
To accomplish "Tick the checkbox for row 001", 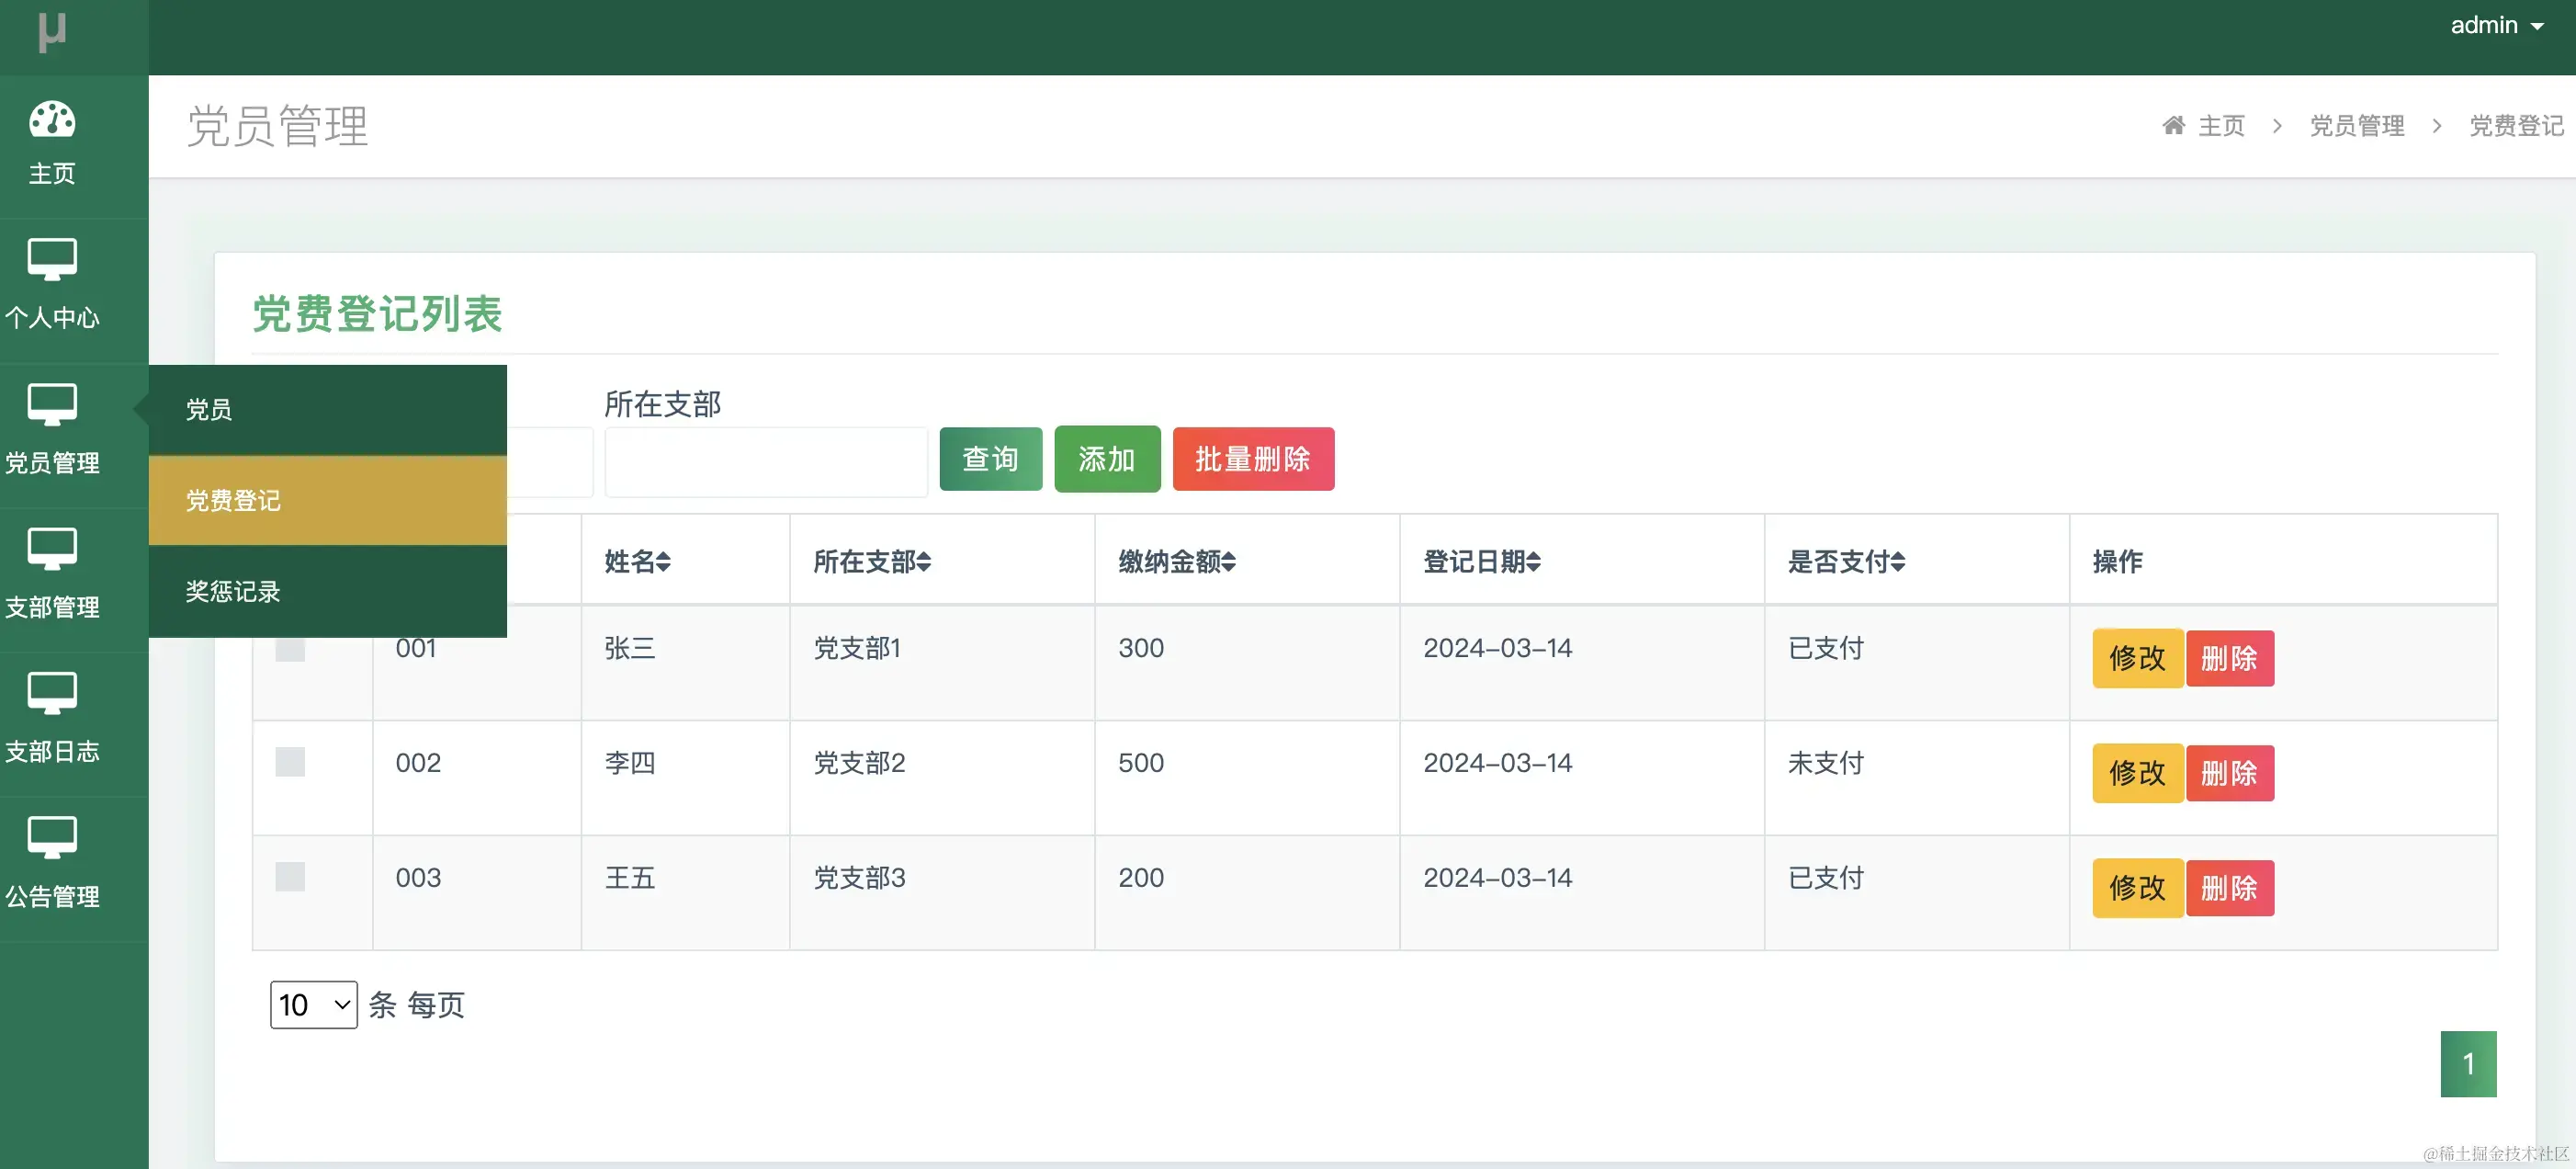I will click(x=290, y=649).
